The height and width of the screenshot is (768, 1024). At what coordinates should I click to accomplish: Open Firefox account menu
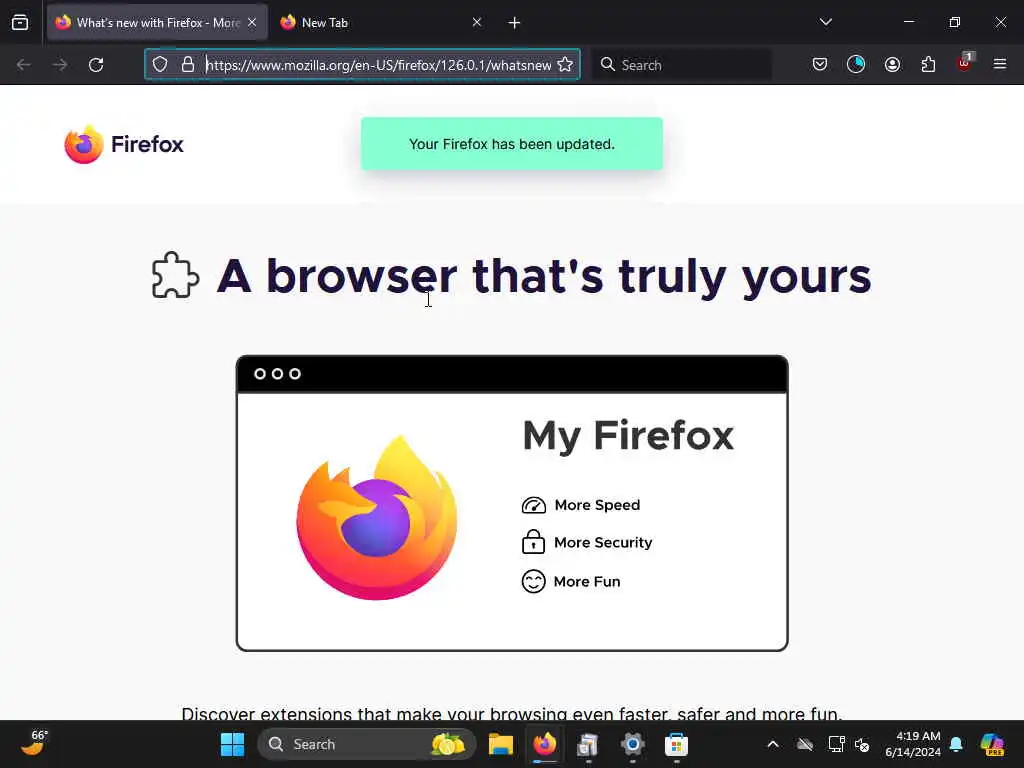tap(892, 64)
